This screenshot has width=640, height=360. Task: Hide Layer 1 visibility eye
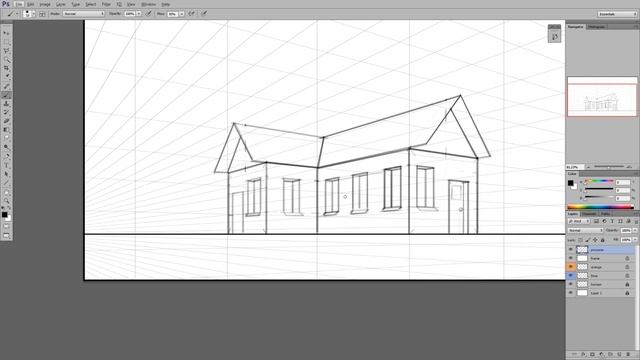click(571, 293)
